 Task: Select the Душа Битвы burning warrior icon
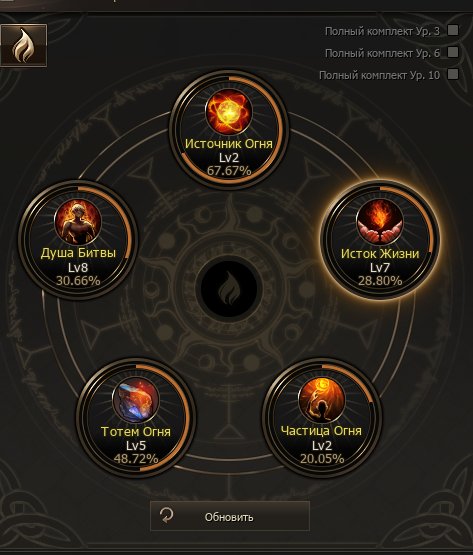(x=78, y=222)
